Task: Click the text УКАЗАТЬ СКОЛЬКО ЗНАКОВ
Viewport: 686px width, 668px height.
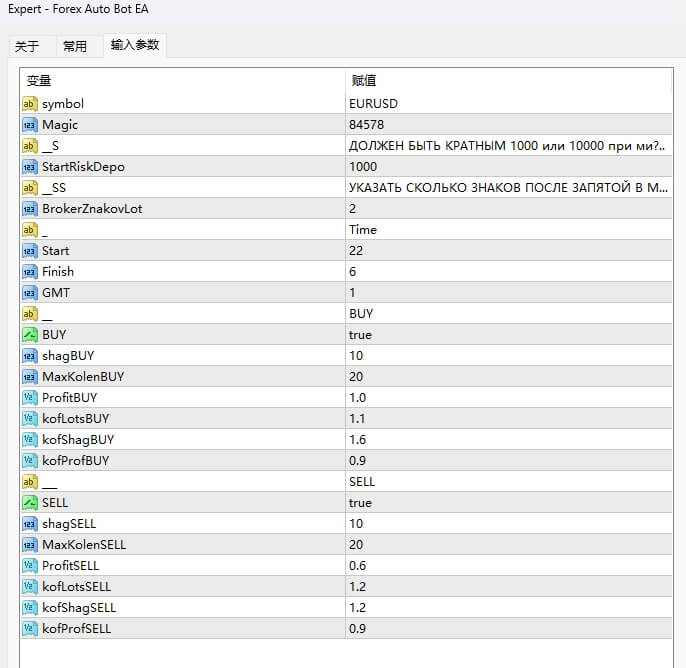Action: pyautogui.click(x=434, y=188)
